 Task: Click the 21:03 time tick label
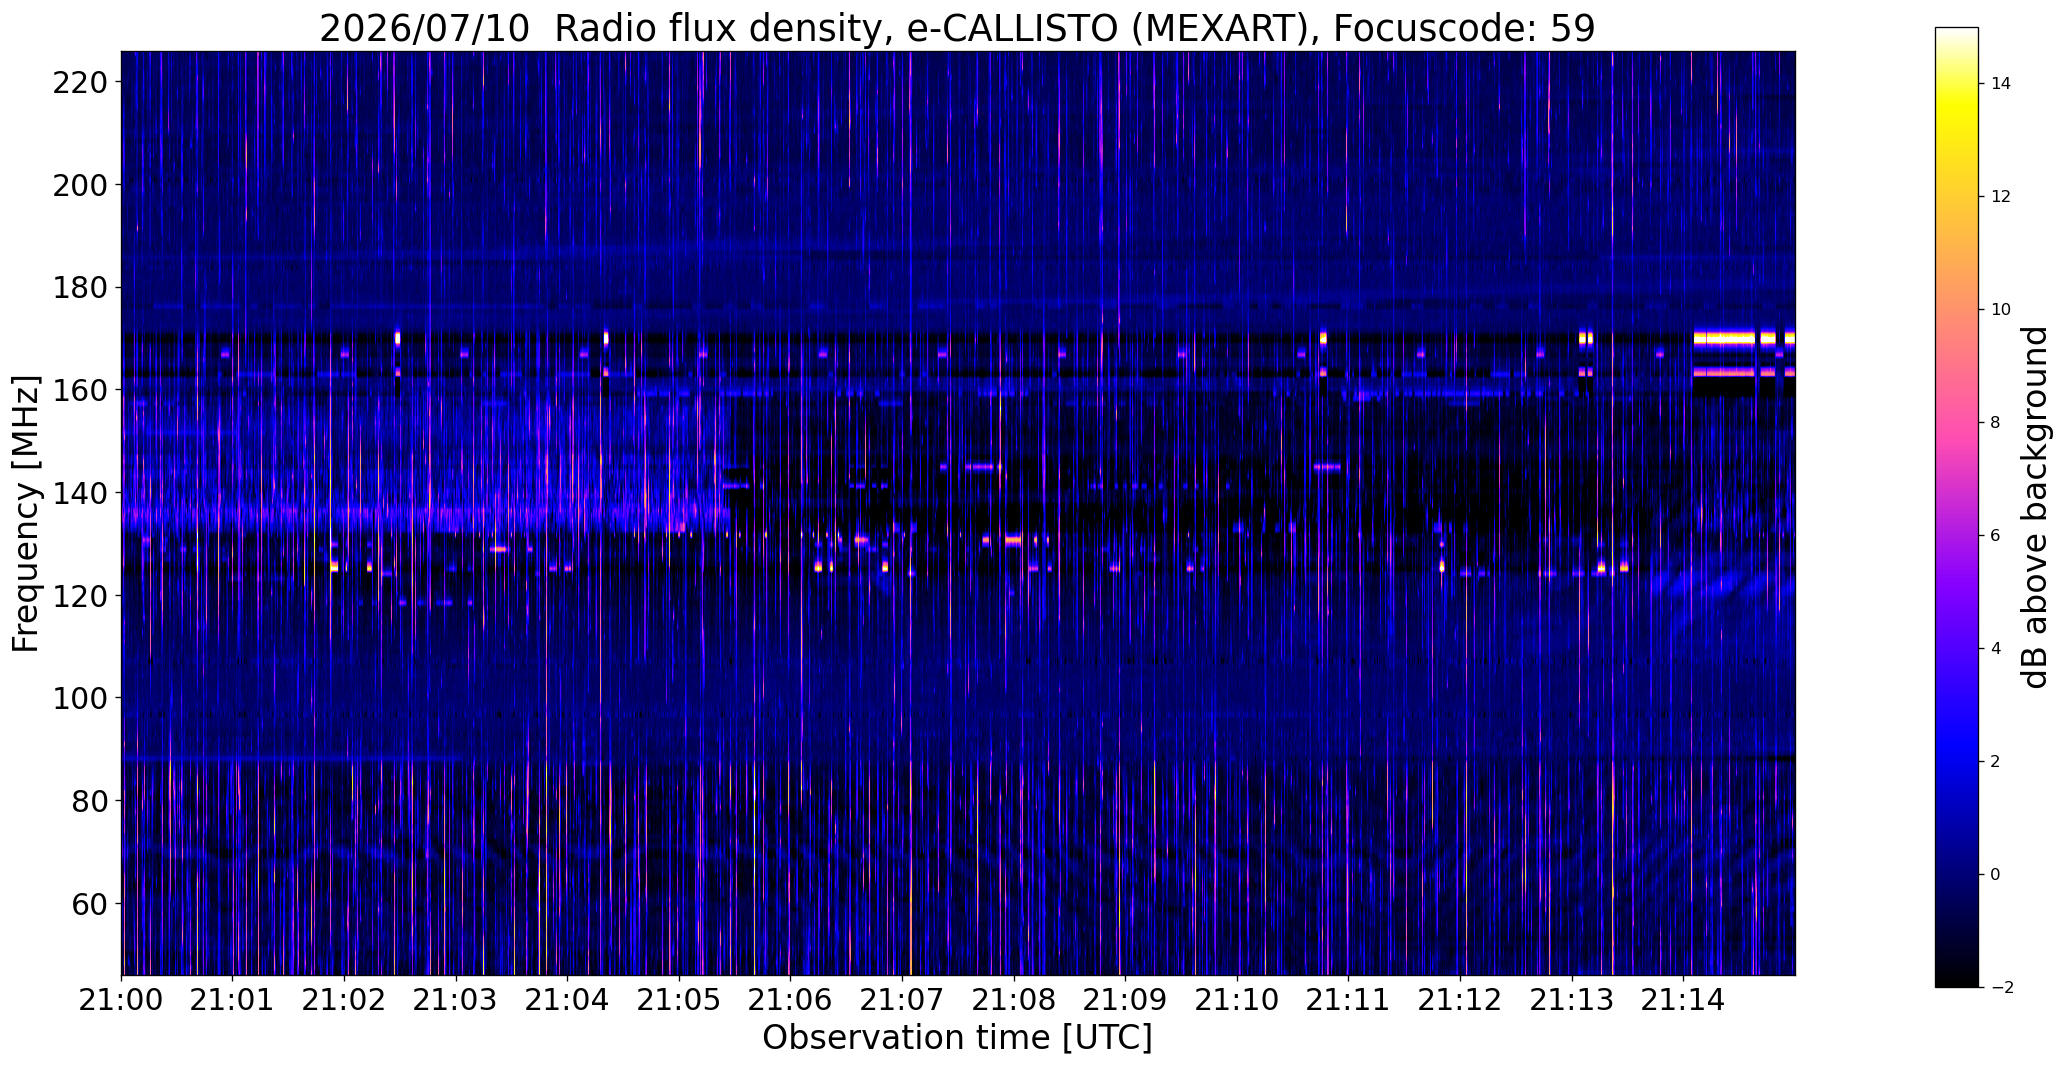tap(457, 1000)
